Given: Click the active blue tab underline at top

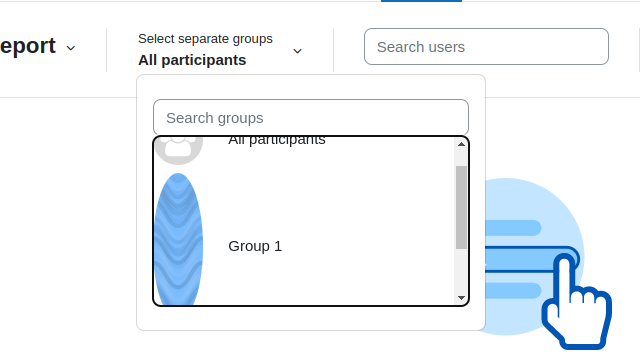Looking at the screenshot, I should [421, 1].
